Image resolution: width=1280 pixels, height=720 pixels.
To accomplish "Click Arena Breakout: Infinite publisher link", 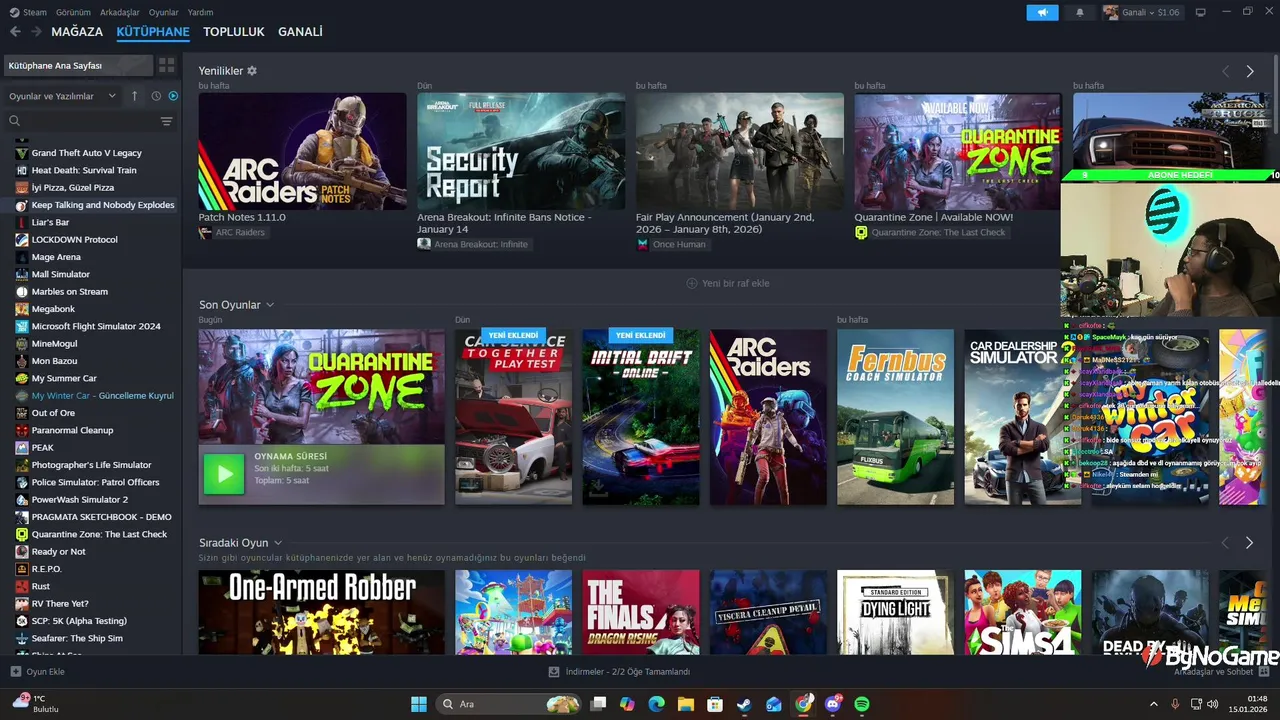I will click(480, 244).
